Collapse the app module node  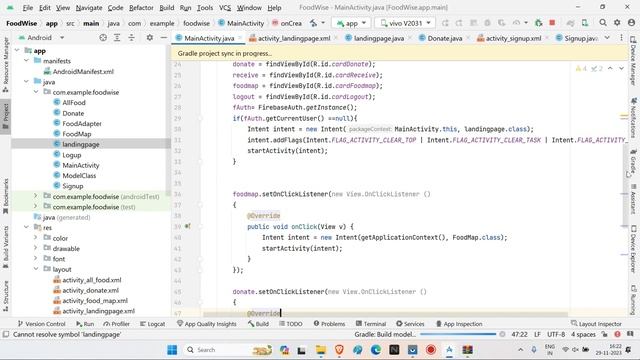click(x=17, y=51)
